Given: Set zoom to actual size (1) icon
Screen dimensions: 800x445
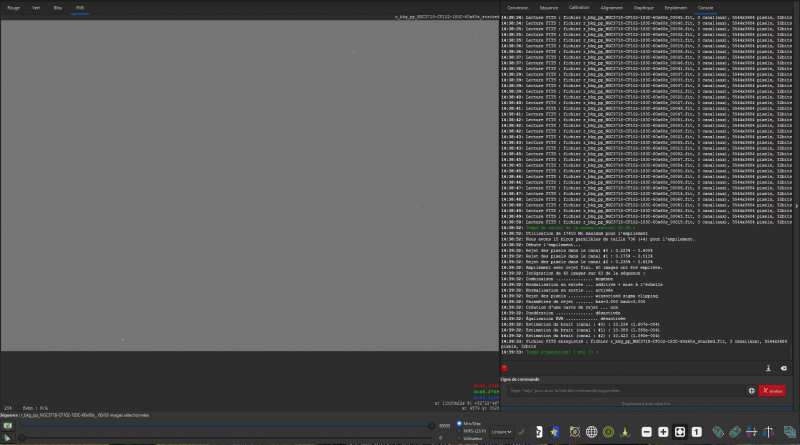Looking at the screenshot, I should click(696, 432).
